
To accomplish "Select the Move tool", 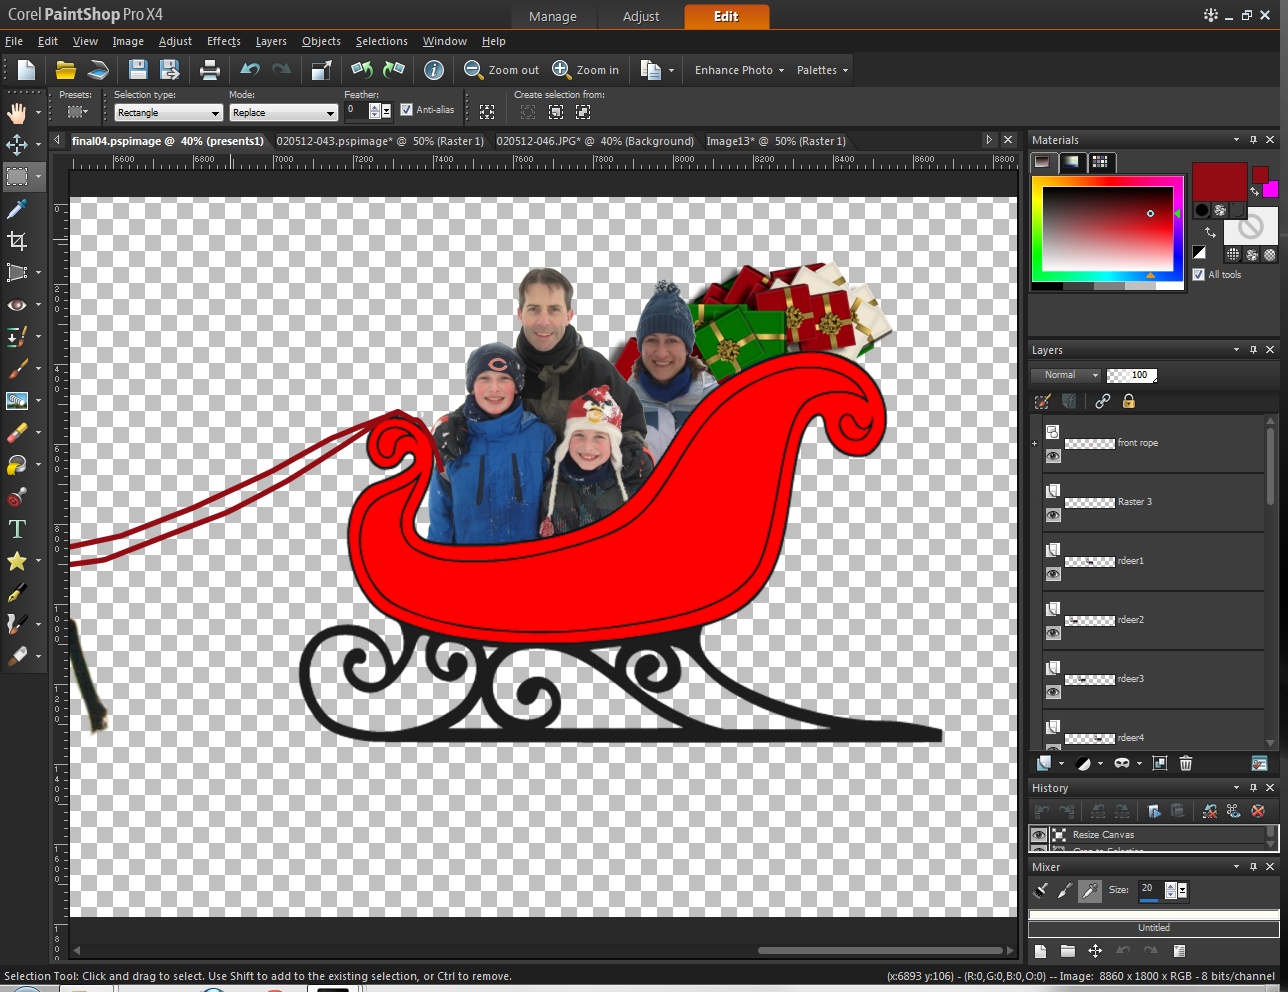I will point(17,145).
